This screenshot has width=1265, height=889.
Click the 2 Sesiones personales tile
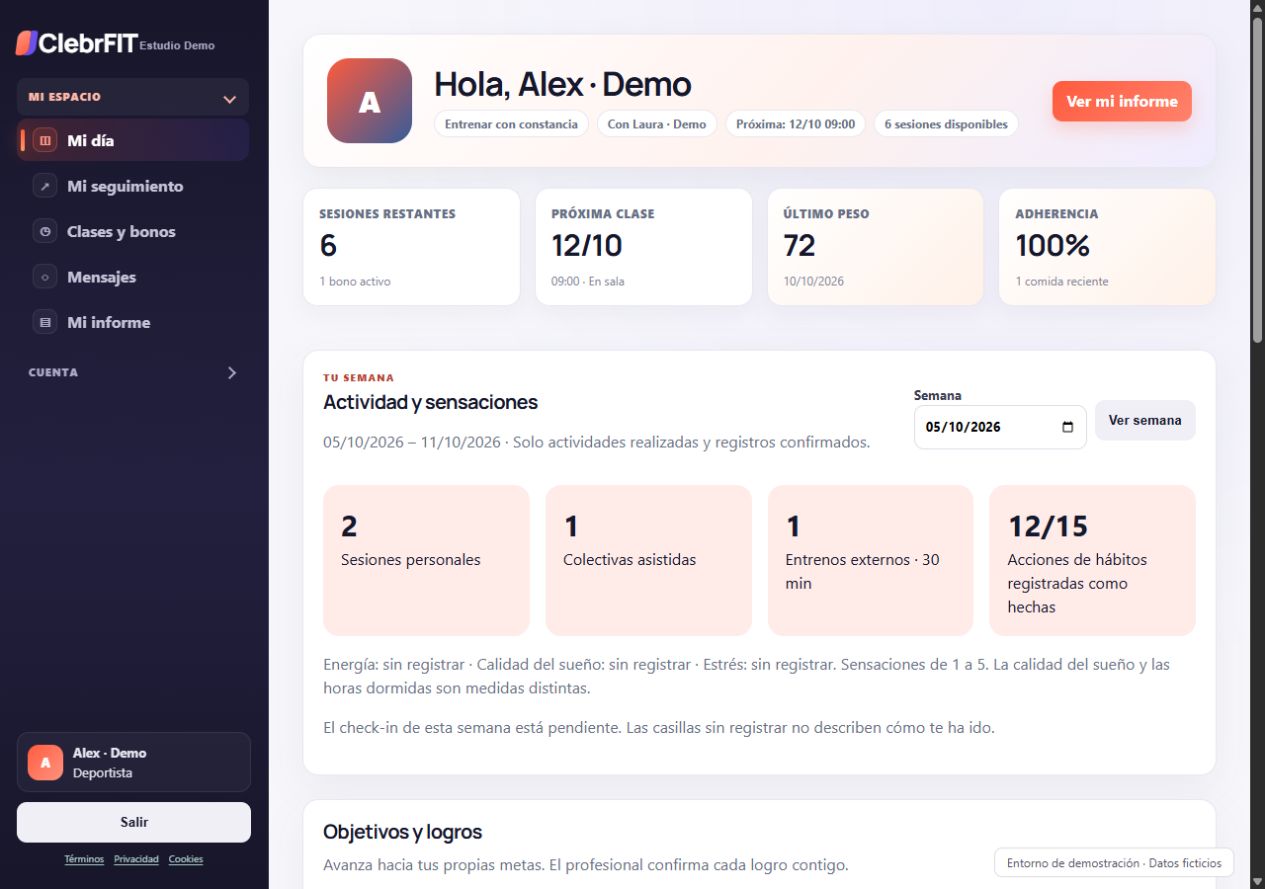click(x=426, y=560)
